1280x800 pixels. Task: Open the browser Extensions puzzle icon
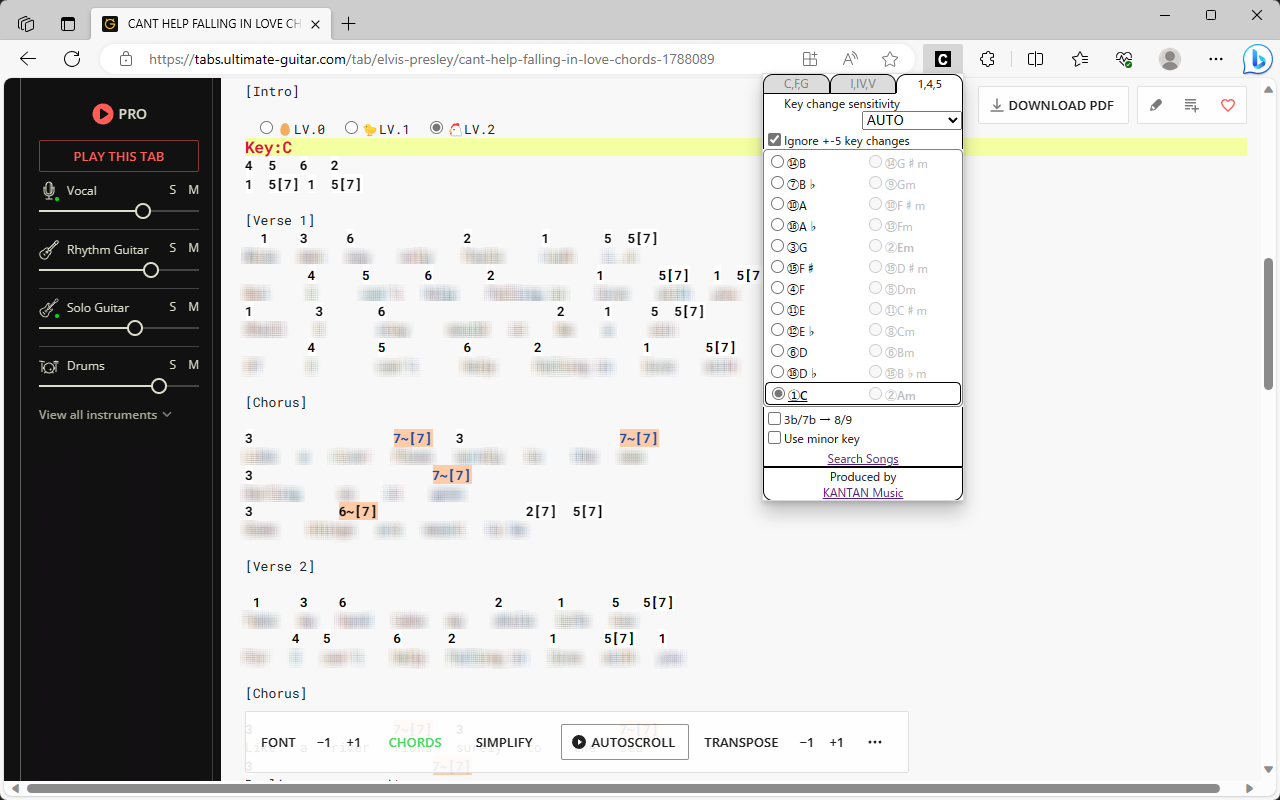pos(988,59)
